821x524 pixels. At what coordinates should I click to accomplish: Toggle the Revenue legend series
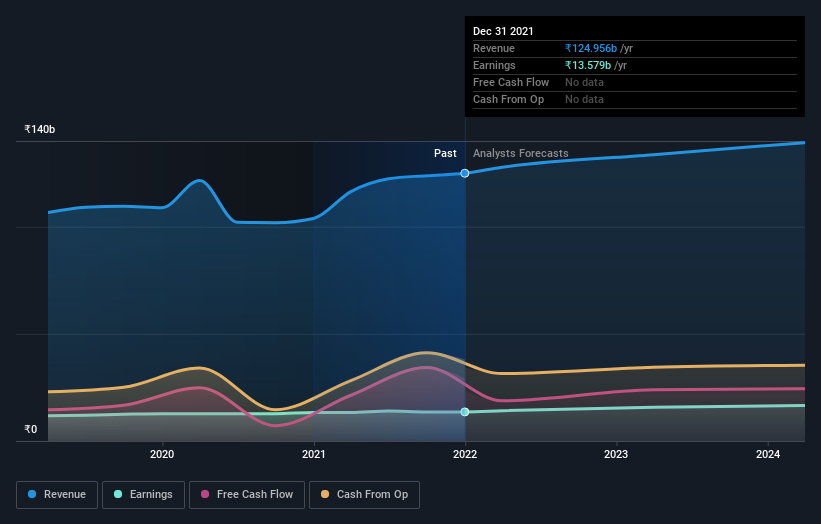tap(57, 495)
